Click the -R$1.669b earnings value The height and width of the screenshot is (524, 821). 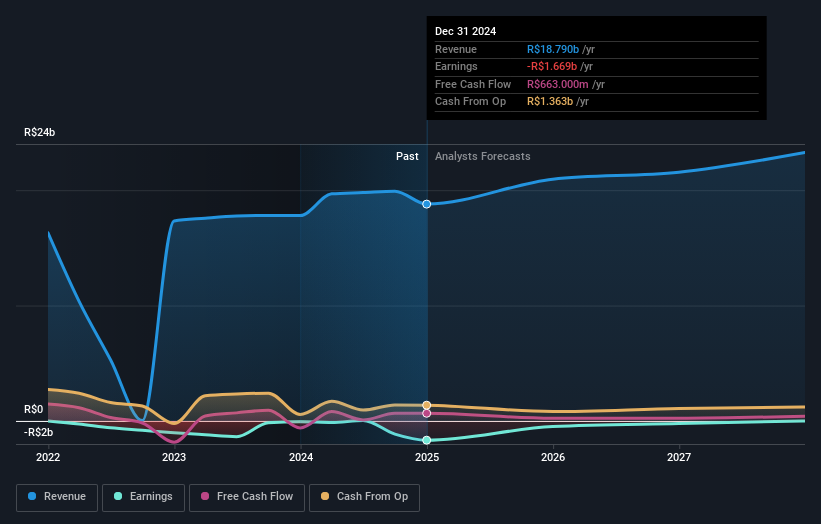(x=552, y=66)
